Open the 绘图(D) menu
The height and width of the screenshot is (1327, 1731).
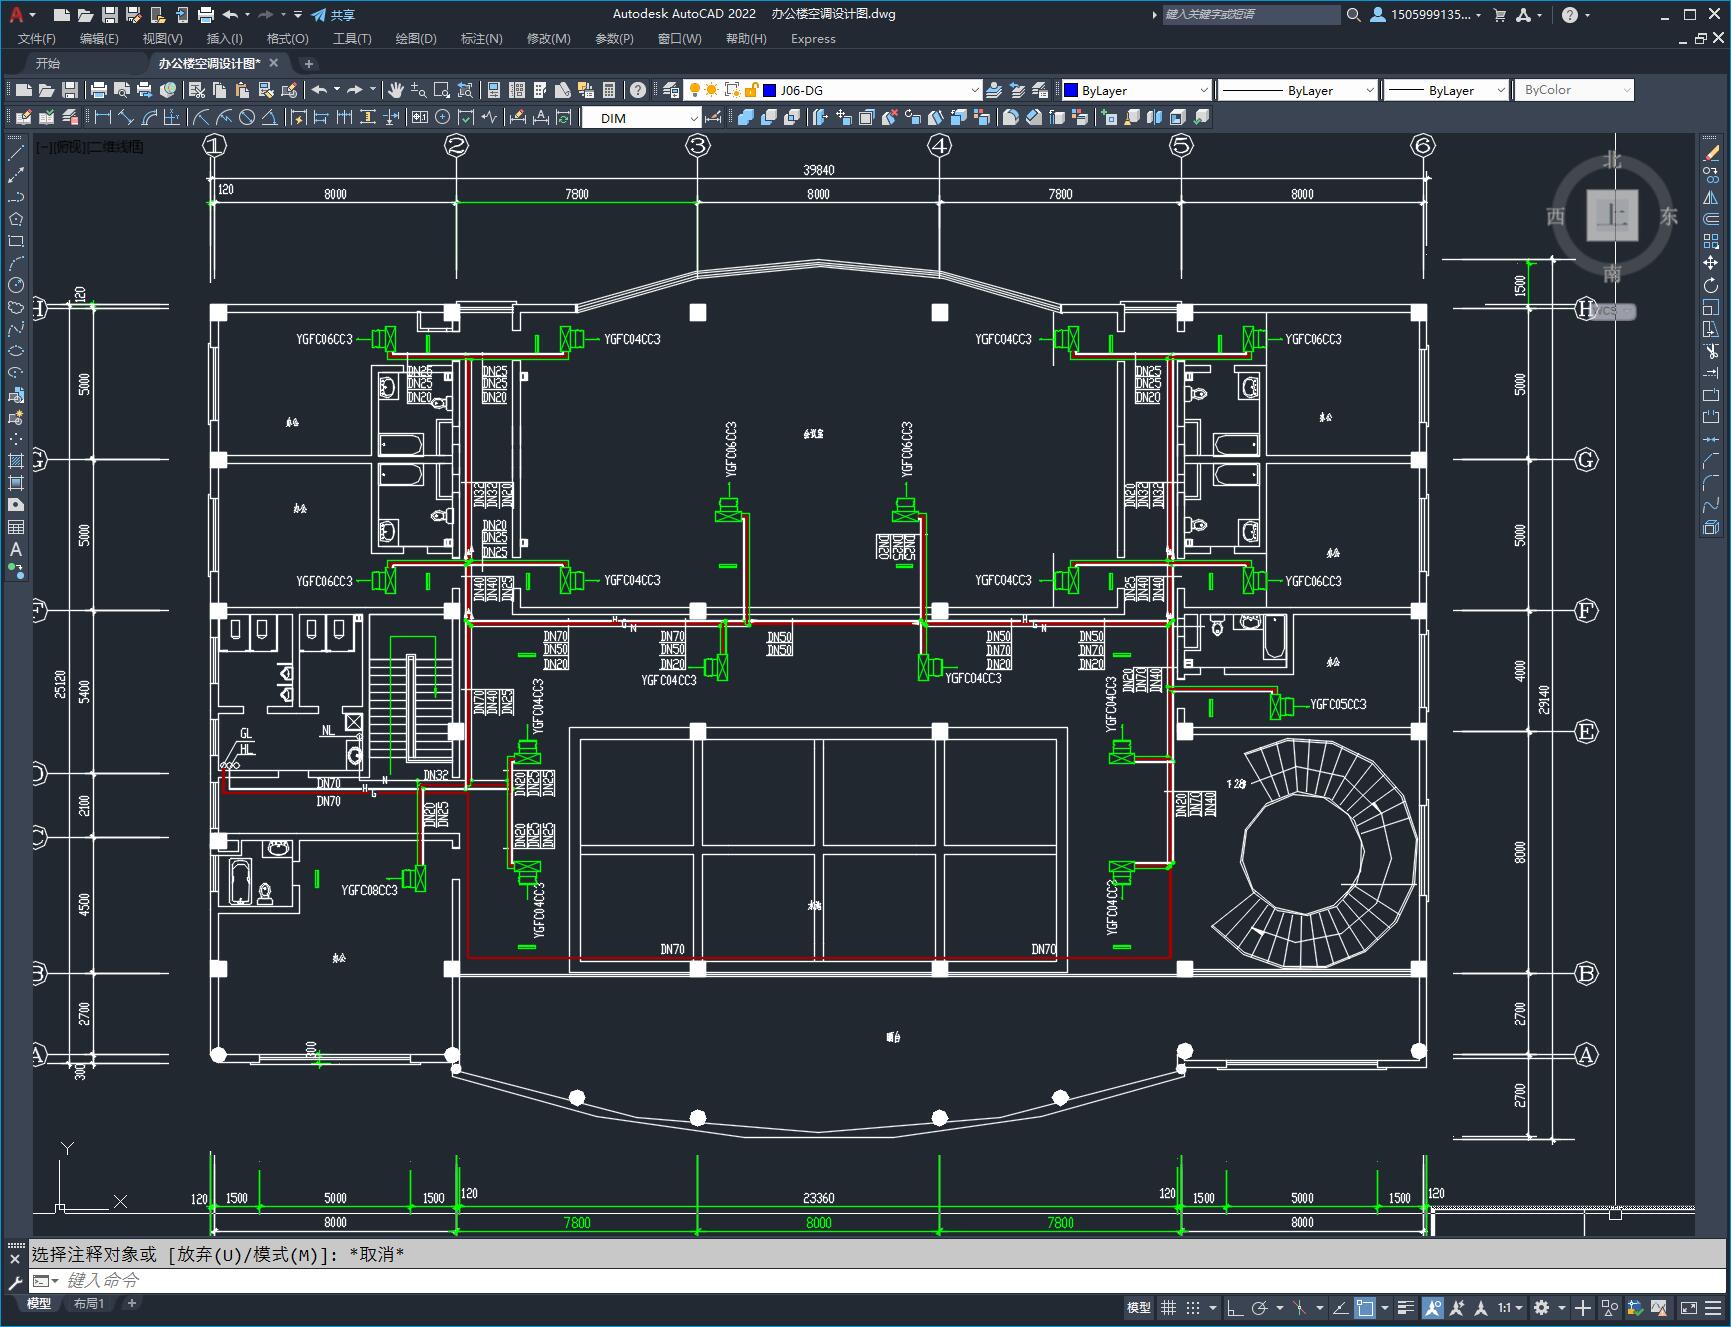point(416,38)
